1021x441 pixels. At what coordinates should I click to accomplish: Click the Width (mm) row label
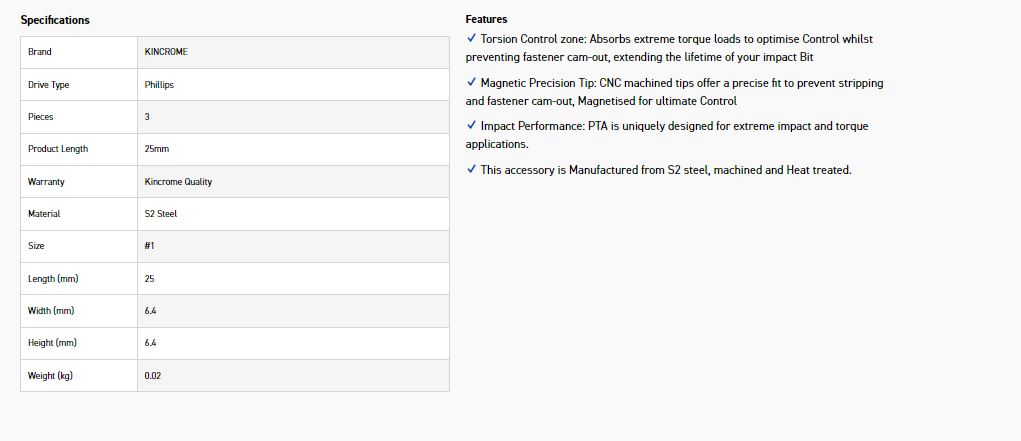tap(52, 311)
